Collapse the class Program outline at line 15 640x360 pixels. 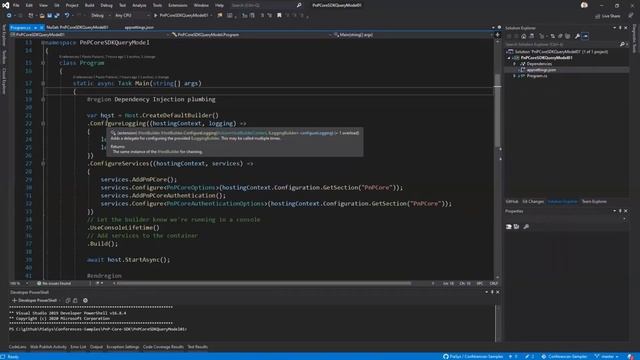coord(43,63)
